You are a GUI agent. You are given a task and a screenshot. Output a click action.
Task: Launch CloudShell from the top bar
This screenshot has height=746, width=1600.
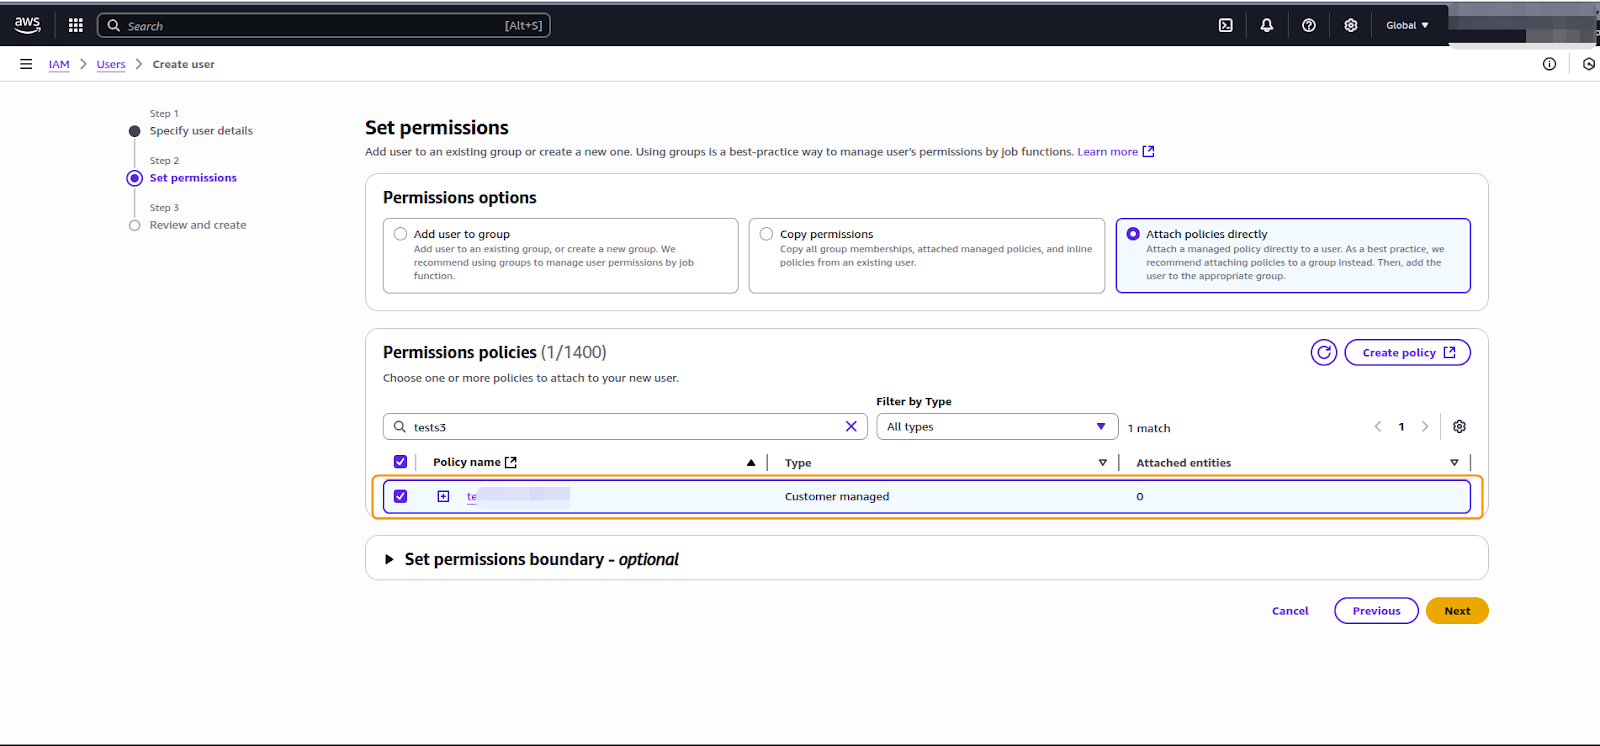(1225, 25)
